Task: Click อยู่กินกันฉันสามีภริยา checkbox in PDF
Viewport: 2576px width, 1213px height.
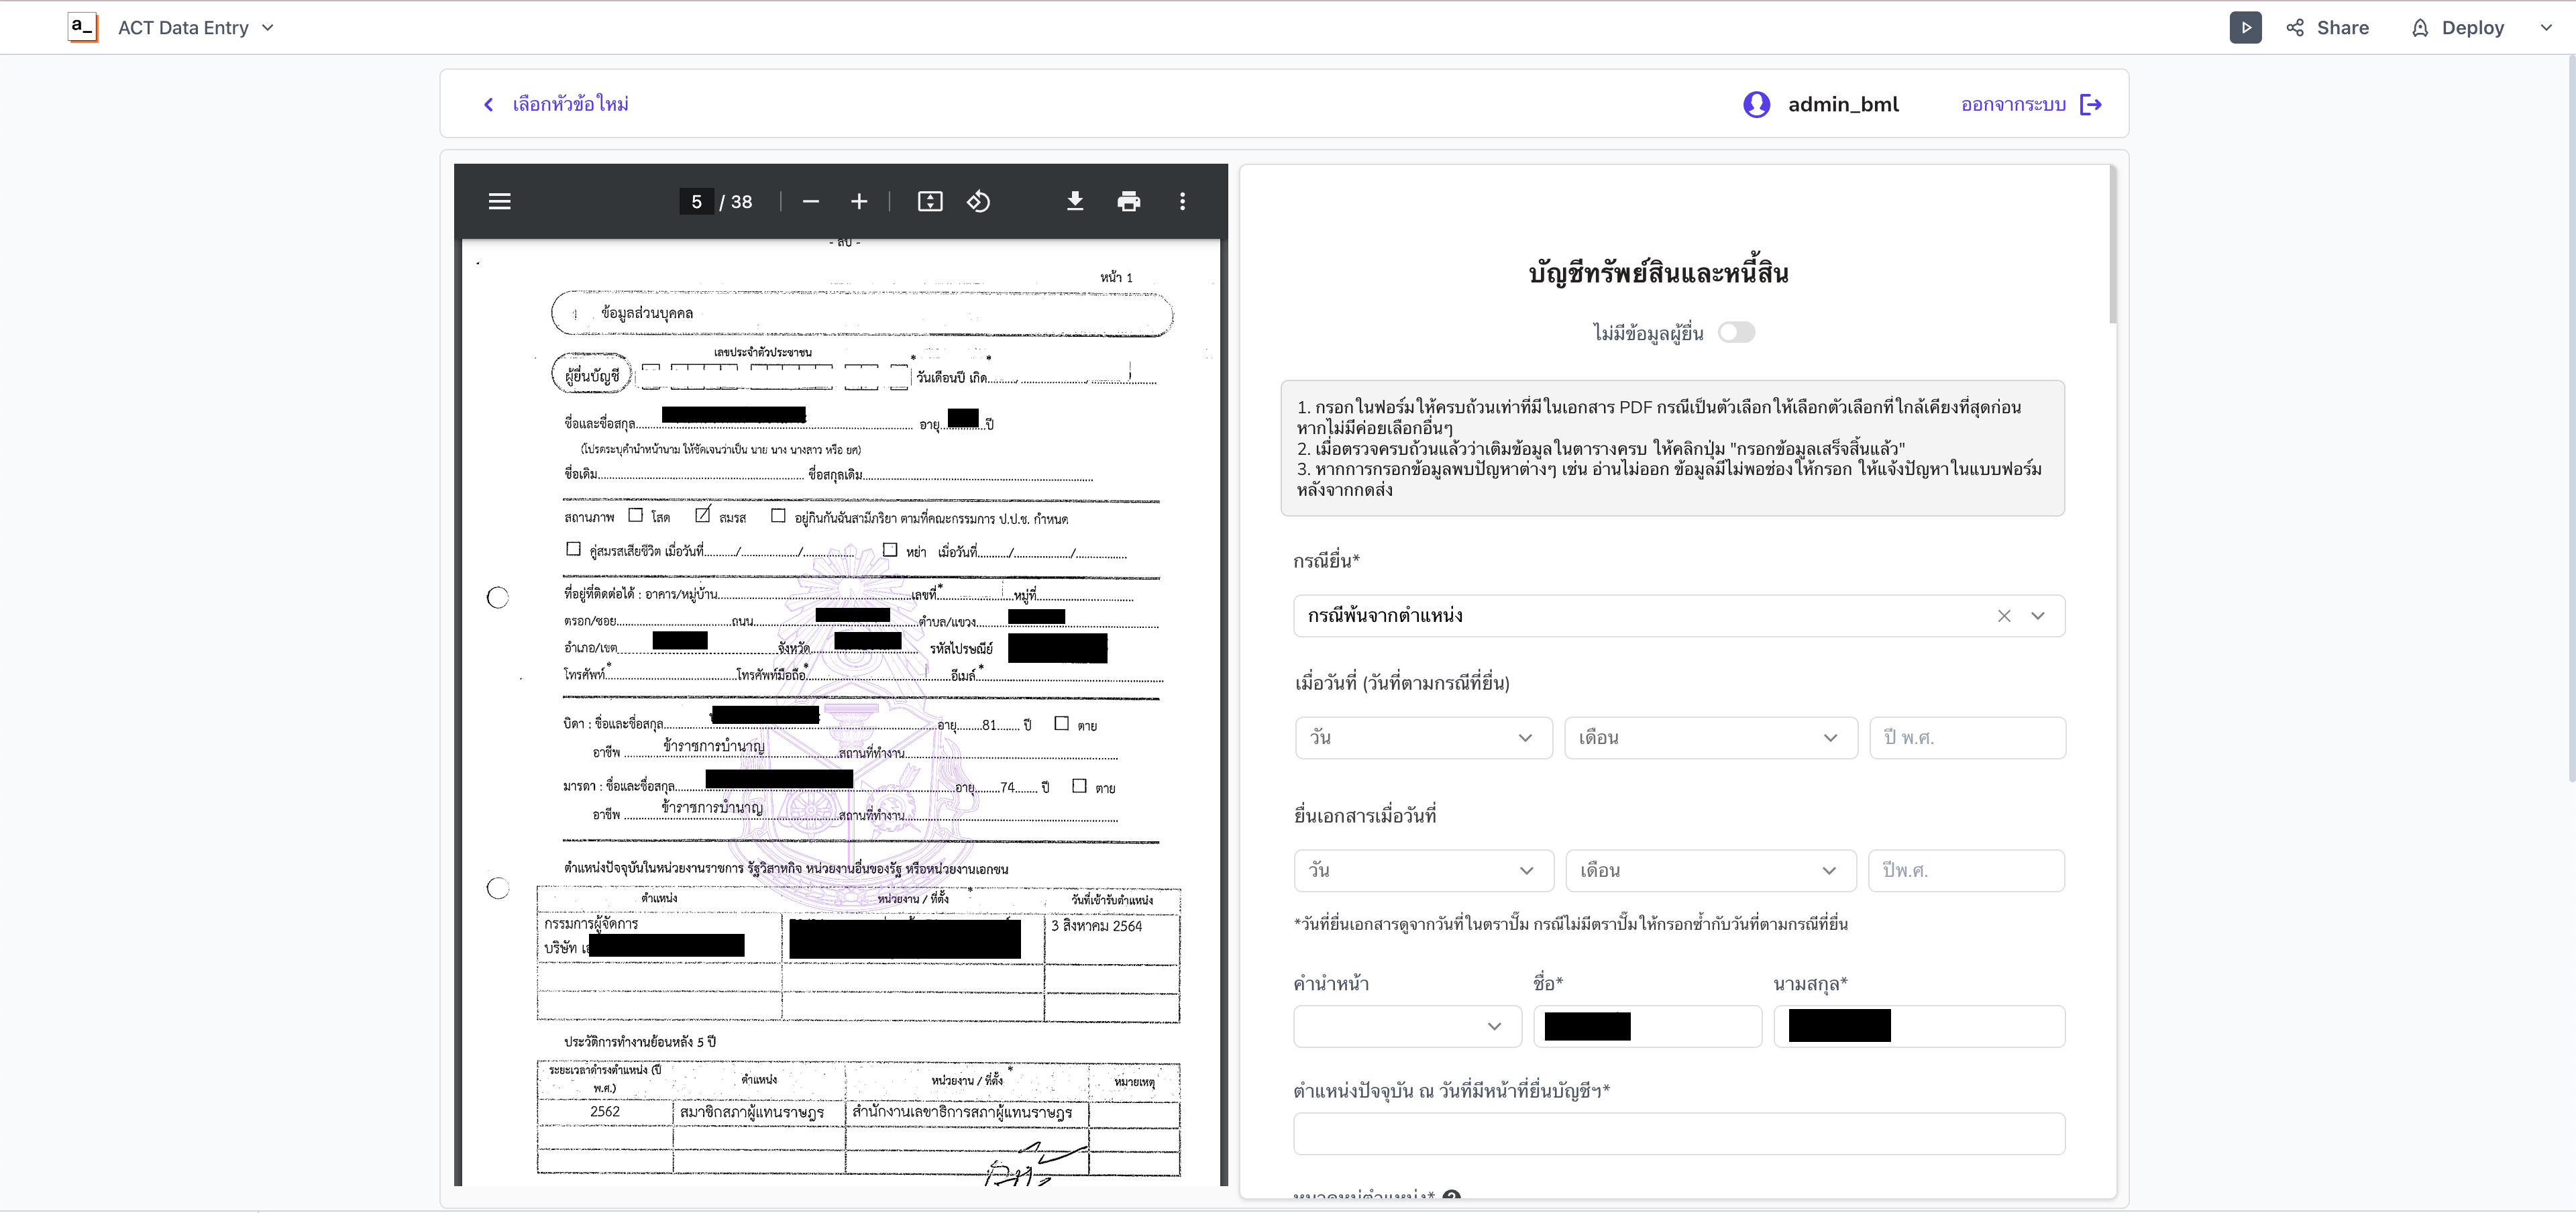Action: (x=778, y=516)
